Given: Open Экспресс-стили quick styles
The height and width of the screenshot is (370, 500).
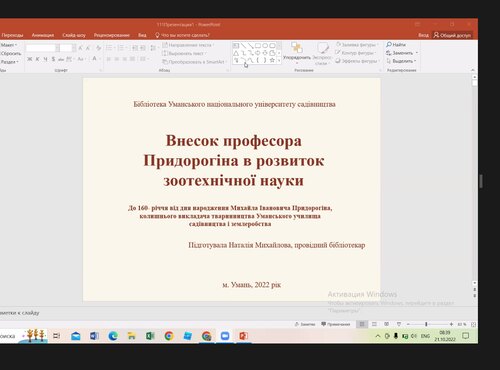Looking at the screenshot, I should point(322,53).
